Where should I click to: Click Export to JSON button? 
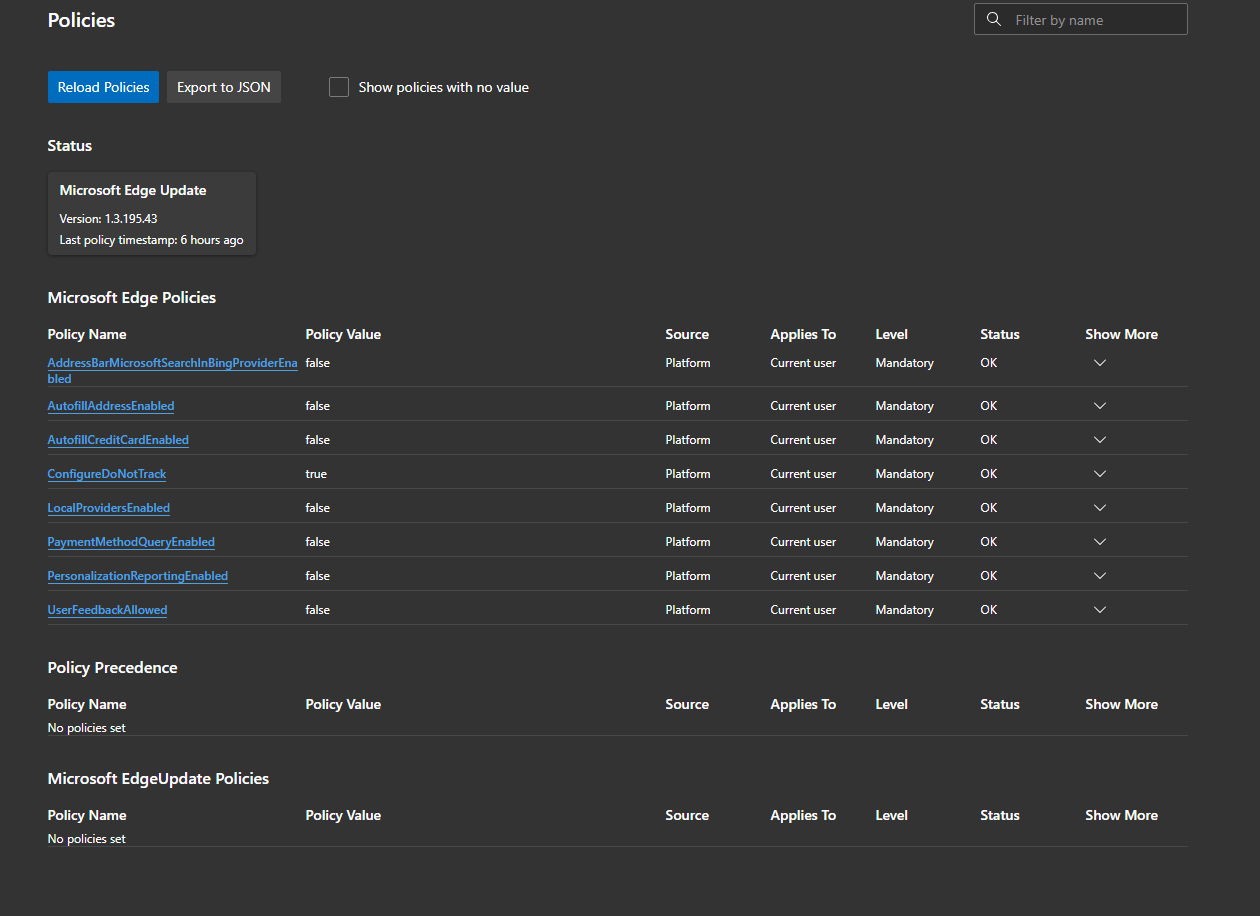(x=224, y=87)
